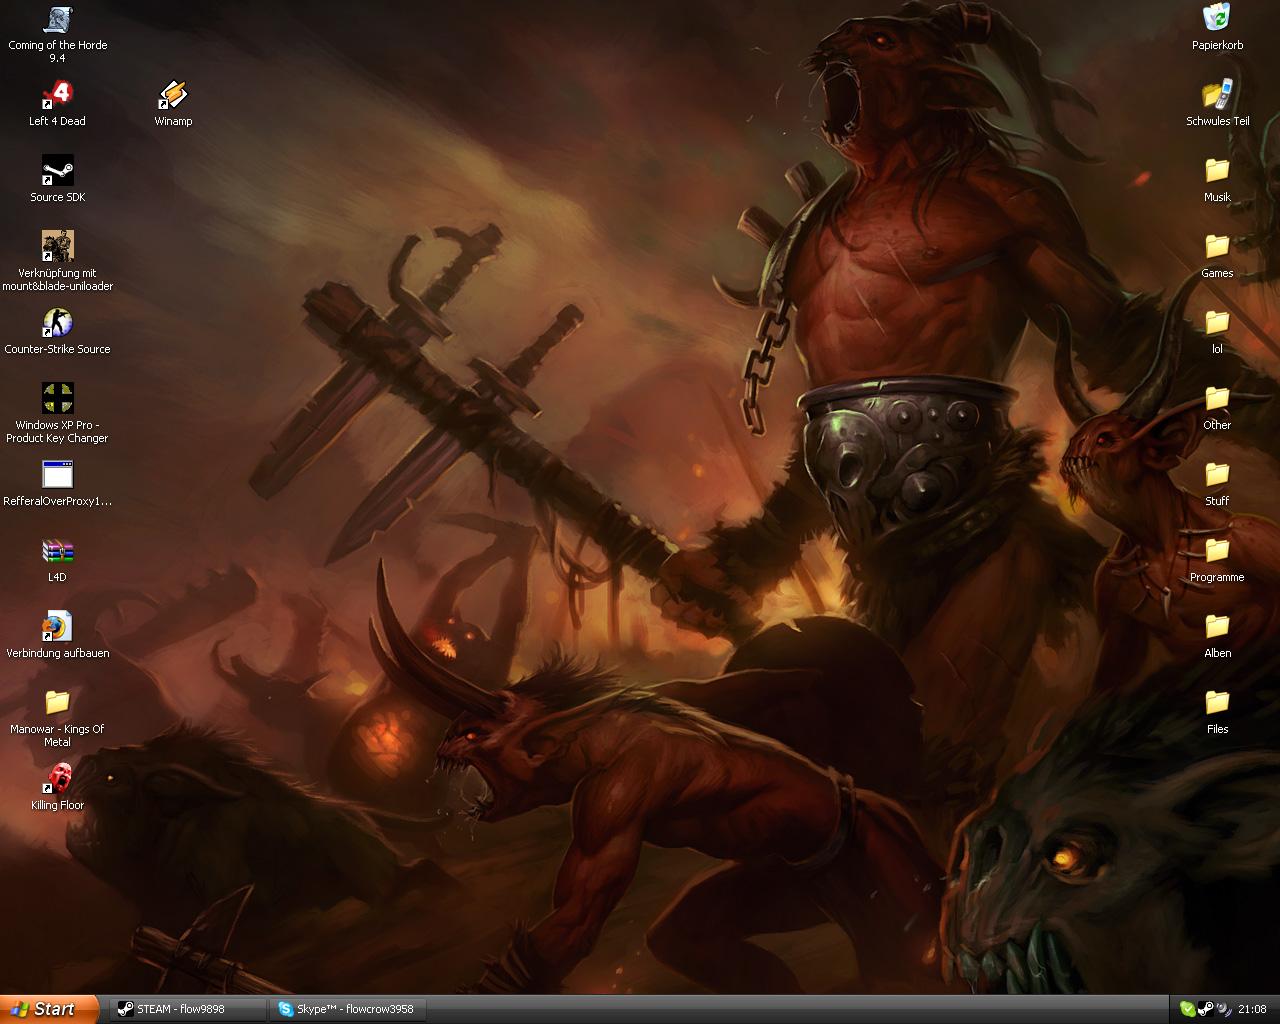Restore Skype flowcrow3958 taskbar window
Viewport: 1280px width, 1024px height.
click(x=348, y=1009)
